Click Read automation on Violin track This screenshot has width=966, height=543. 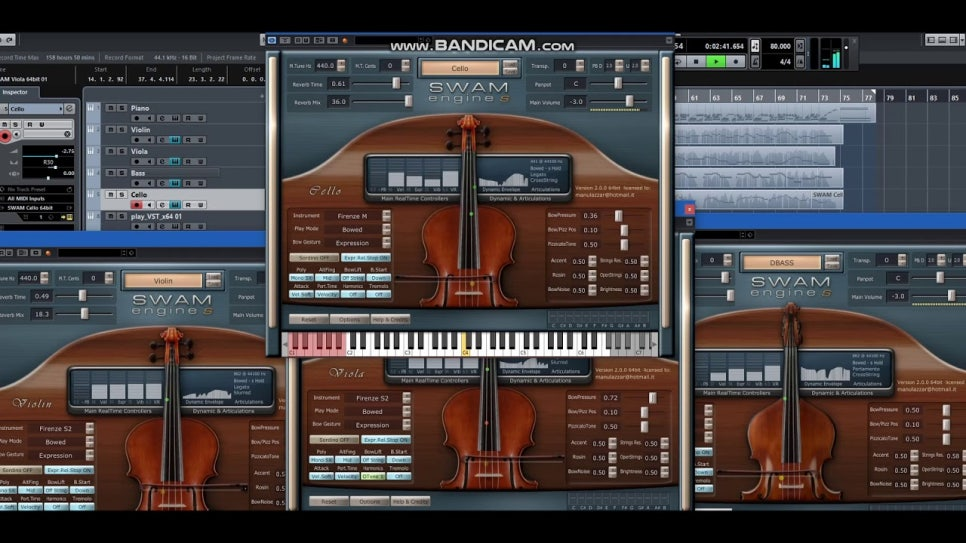click(x=188, y=140)
